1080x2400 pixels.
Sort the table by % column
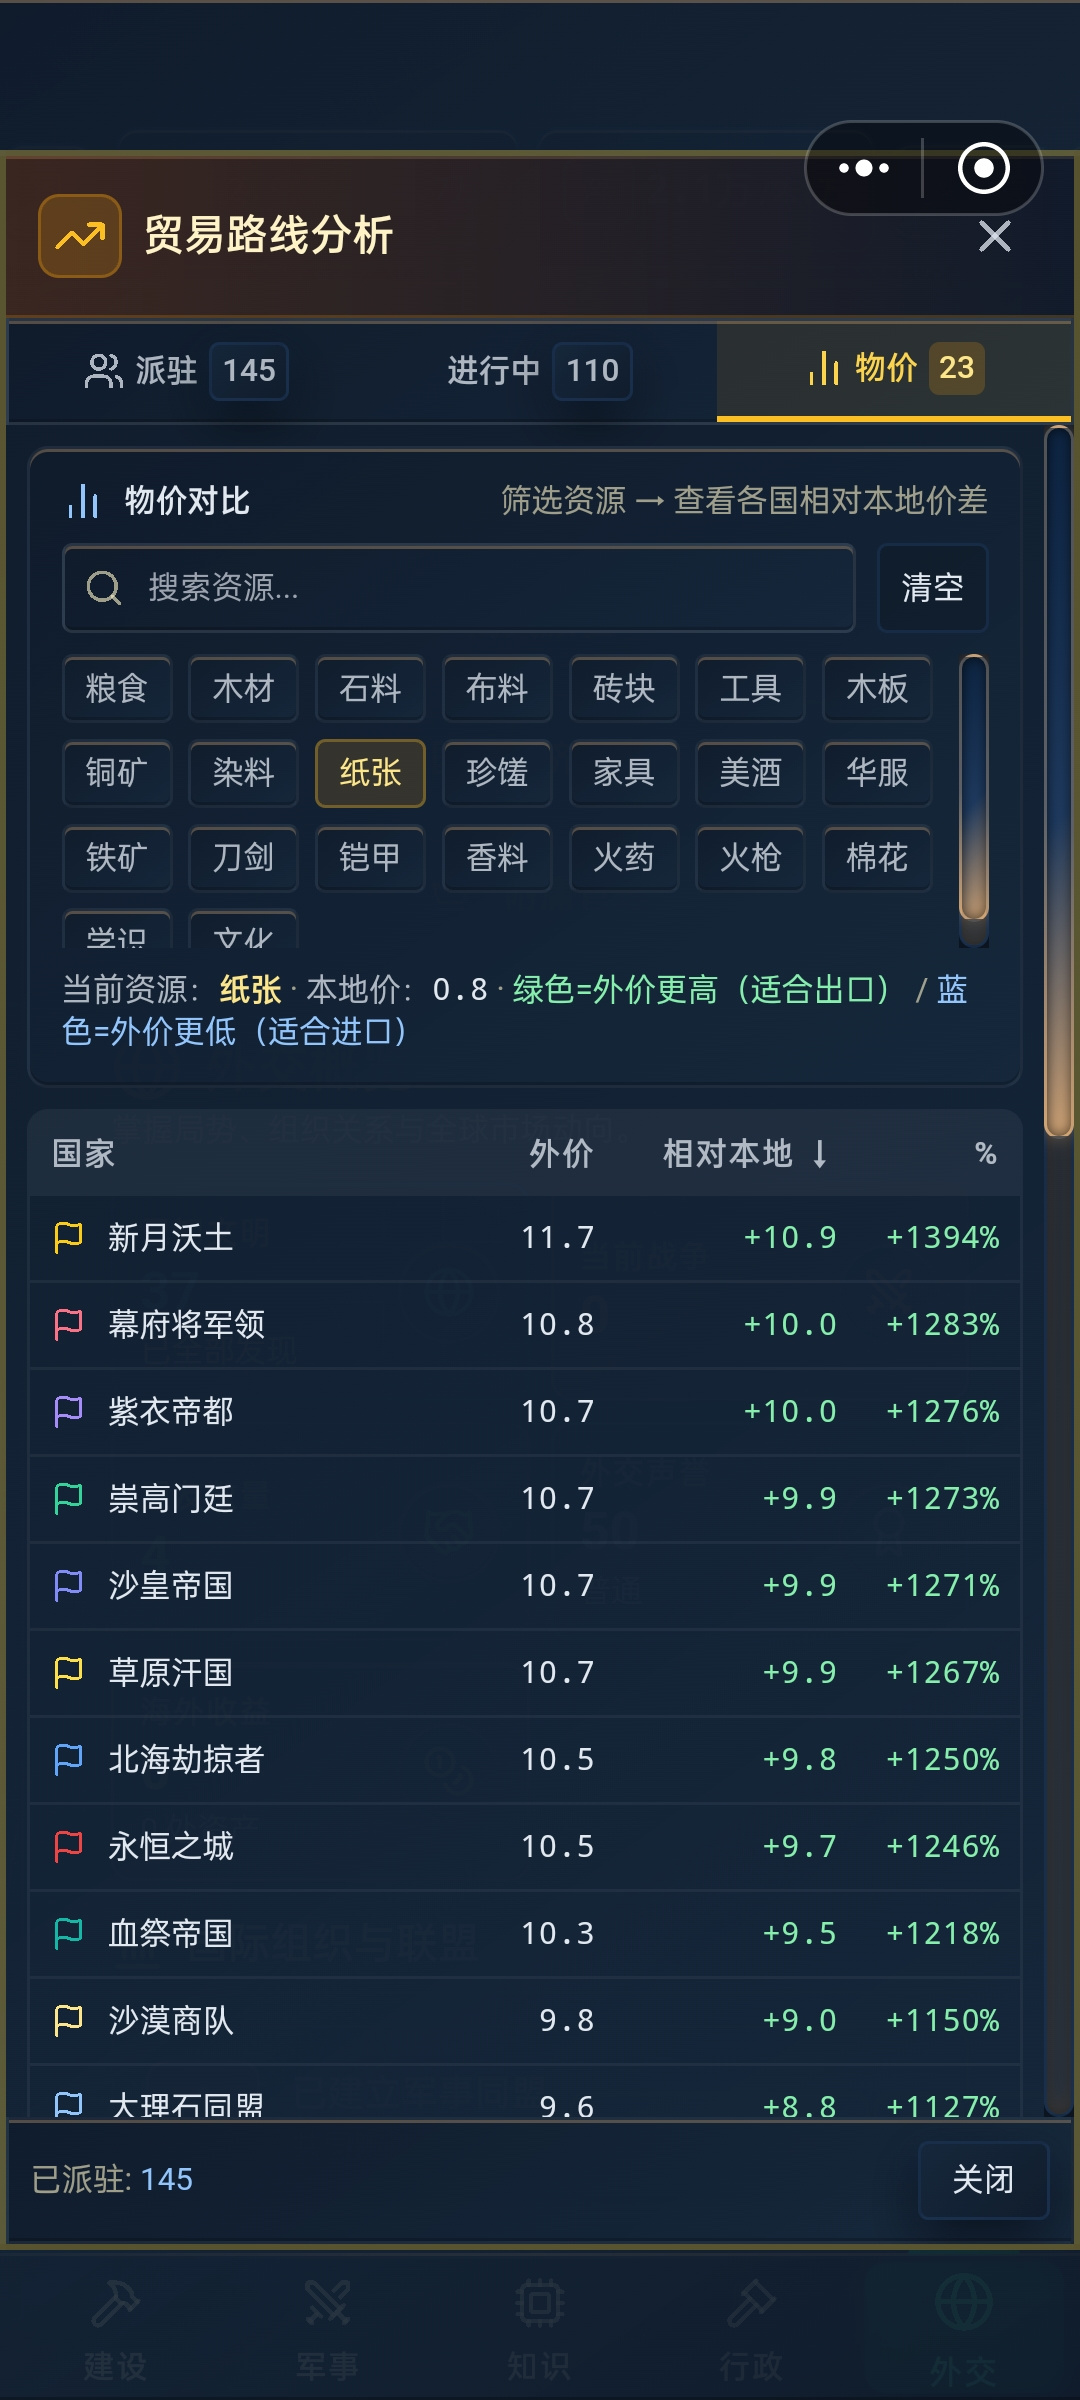[x=986, y=1154]
